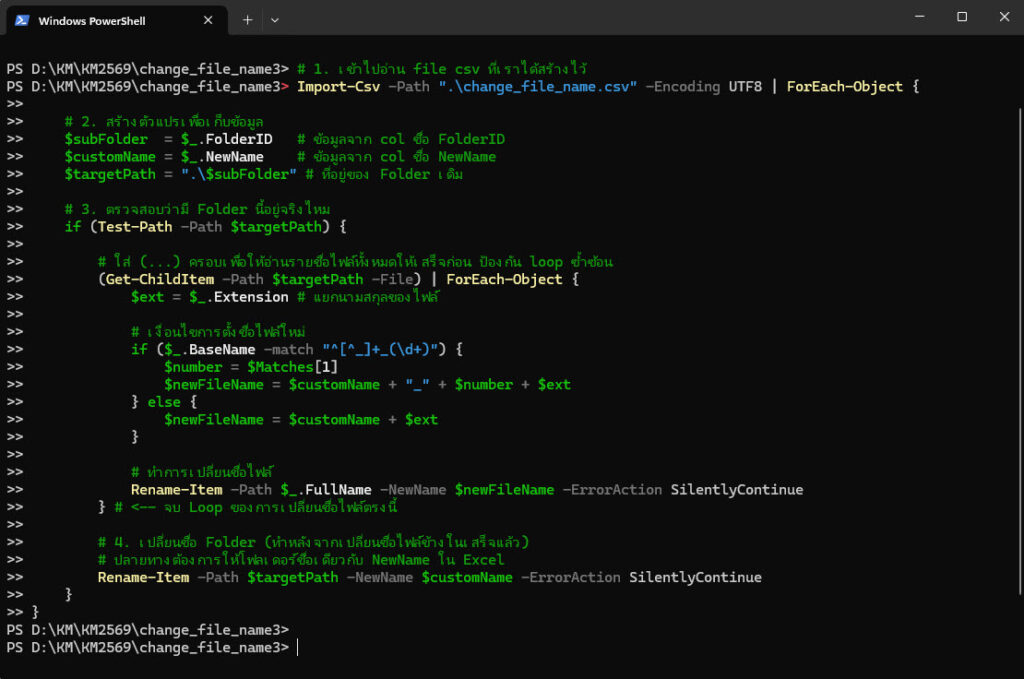Click the vertical scrollbar of the terminal
The height and width of the screenshot is (679, 1024).
tap(1019, 351)
